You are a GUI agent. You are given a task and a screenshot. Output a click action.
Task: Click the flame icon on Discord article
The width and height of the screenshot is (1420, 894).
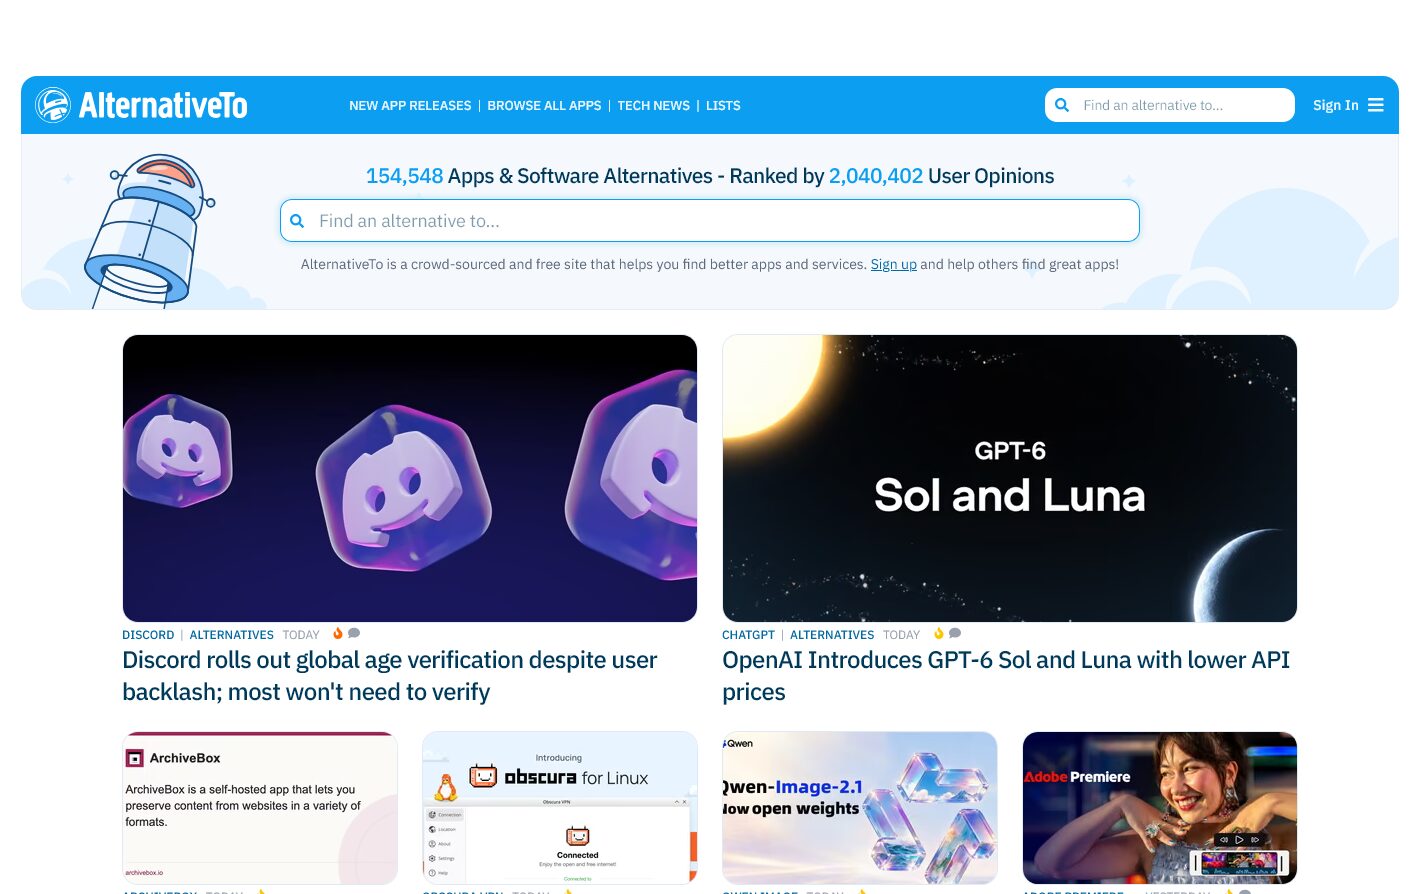(x=338, y=634)
